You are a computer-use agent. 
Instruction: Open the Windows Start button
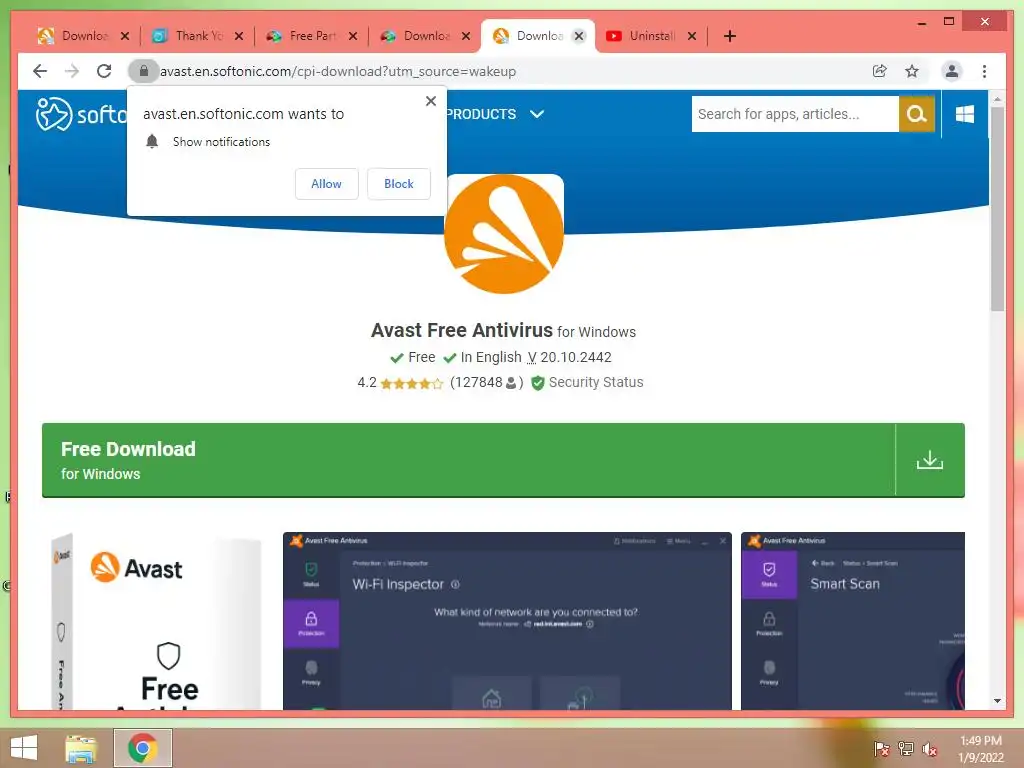pyautogui.click(x=24, y=748)
